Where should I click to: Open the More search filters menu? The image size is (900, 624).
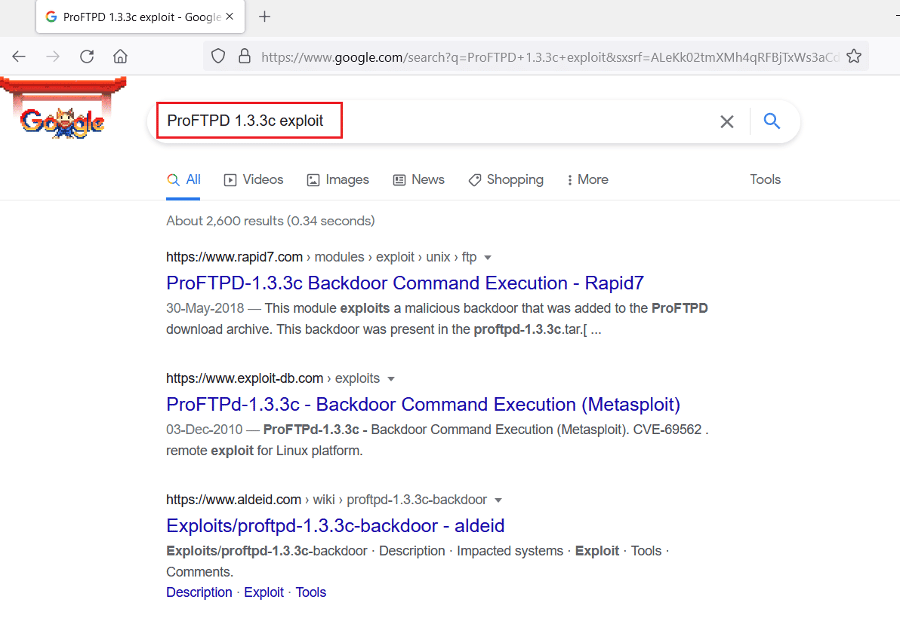[587, 180]
